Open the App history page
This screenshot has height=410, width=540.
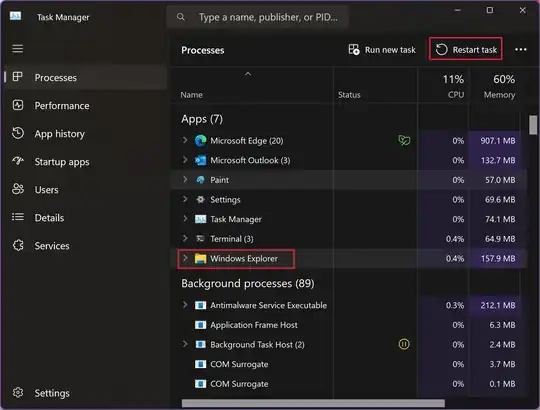[85, 134]
